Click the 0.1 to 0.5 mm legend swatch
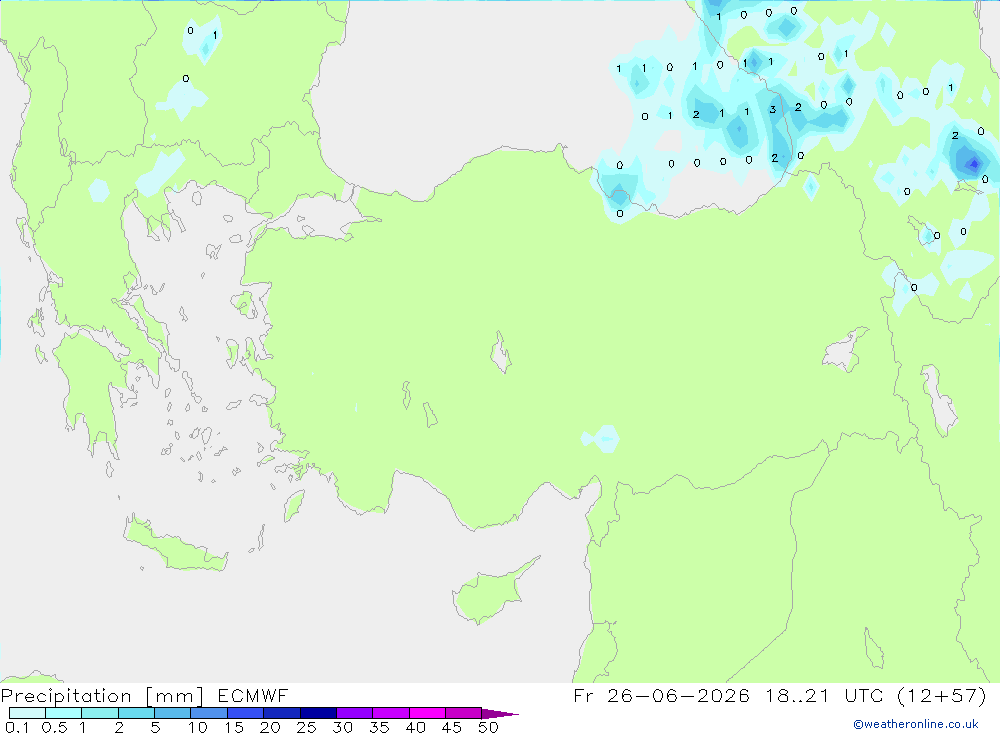 click(27, 713)
